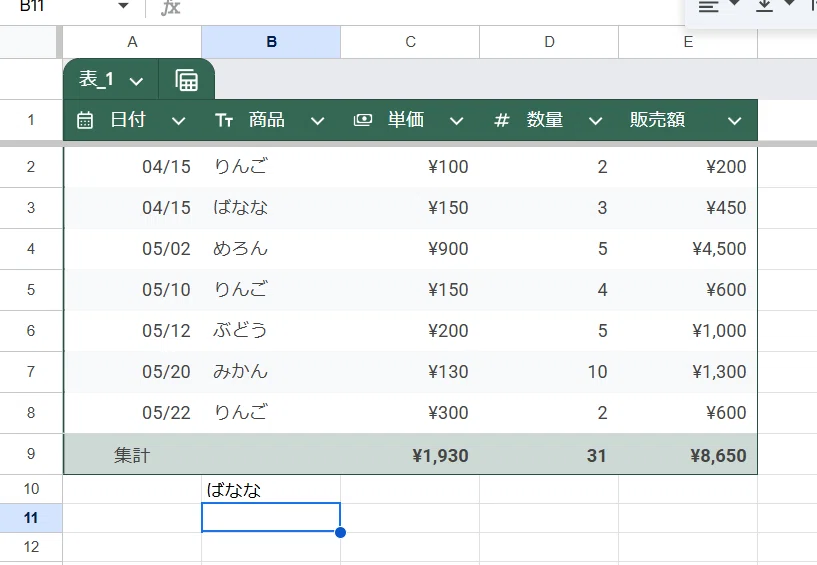Click the ¥300 unit price cell
Viewport: 817px width, 565px height.
point(410,413)
